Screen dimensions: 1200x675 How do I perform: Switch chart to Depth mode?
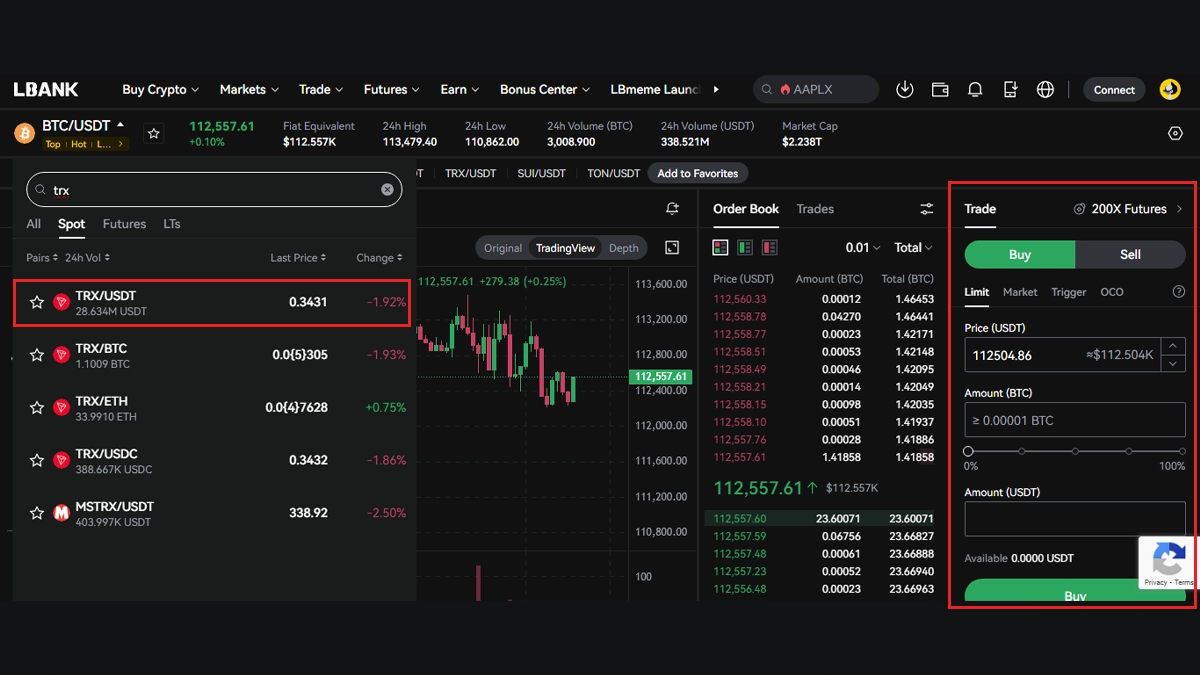623,248
